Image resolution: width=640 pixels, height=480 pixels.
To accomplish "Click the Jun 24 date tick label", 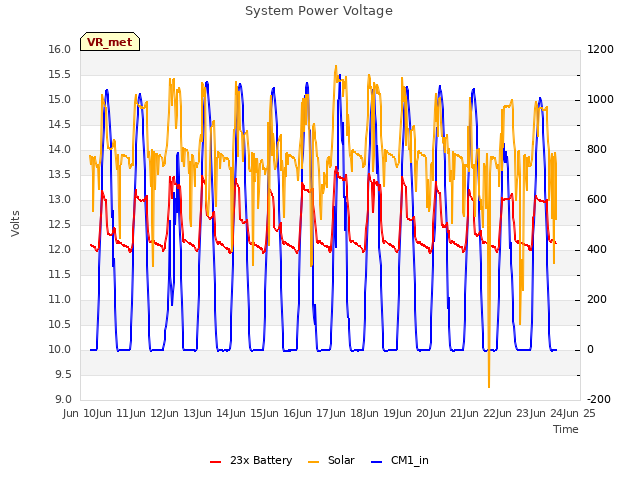I will [x=548, y=413].
